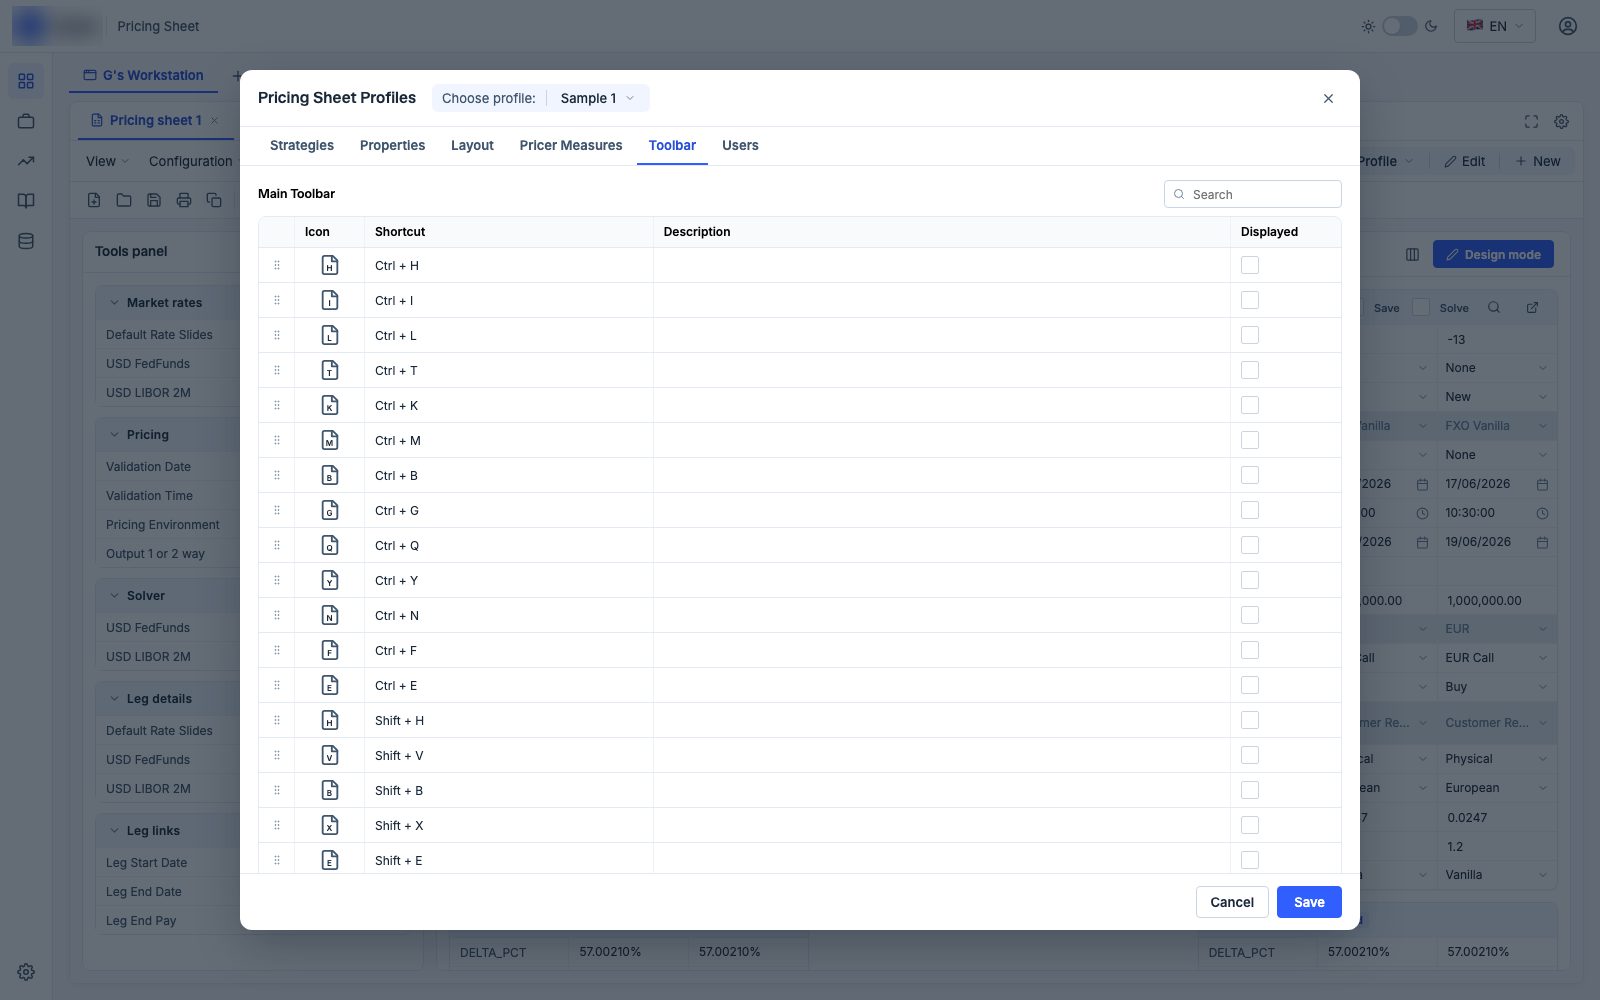Screen dimensions: 1600x1000
Task: Click the Design mode button
Action: point(1493,255)
